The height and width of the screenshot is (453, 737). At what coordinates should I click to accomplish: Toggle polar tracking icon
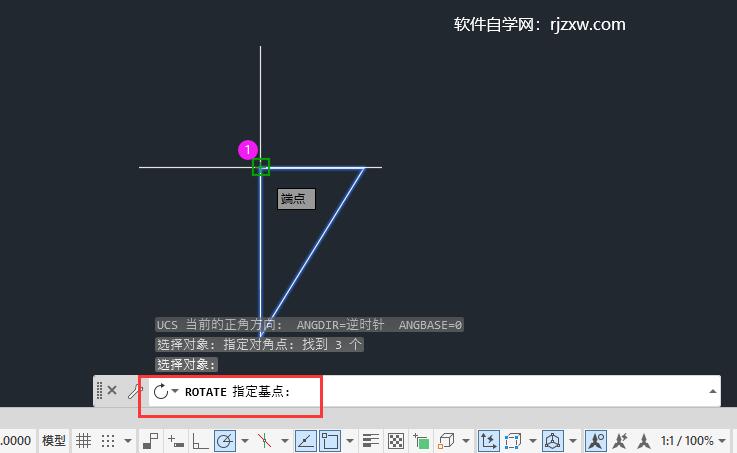coord(225,441)
